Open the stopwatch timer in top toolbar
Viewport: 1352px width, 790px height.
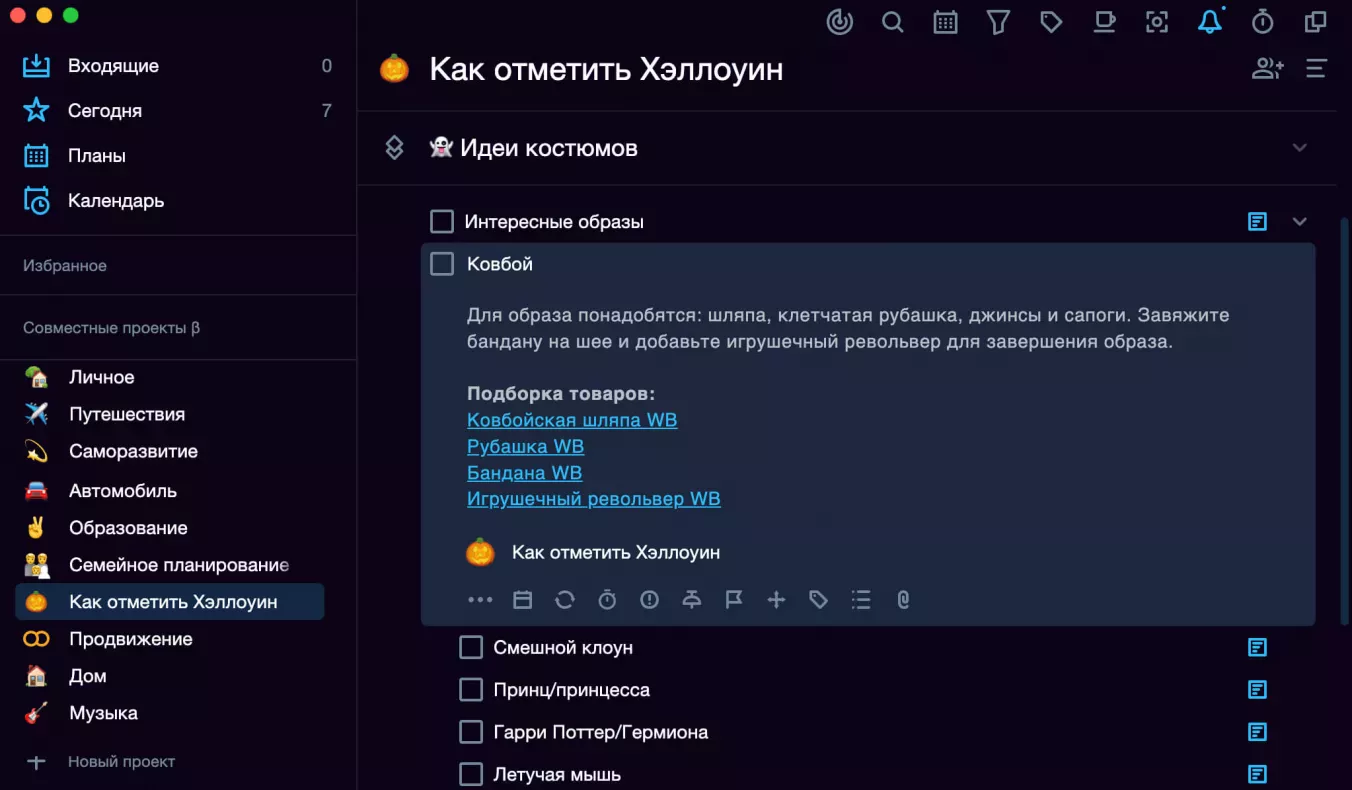point(1263,22)
